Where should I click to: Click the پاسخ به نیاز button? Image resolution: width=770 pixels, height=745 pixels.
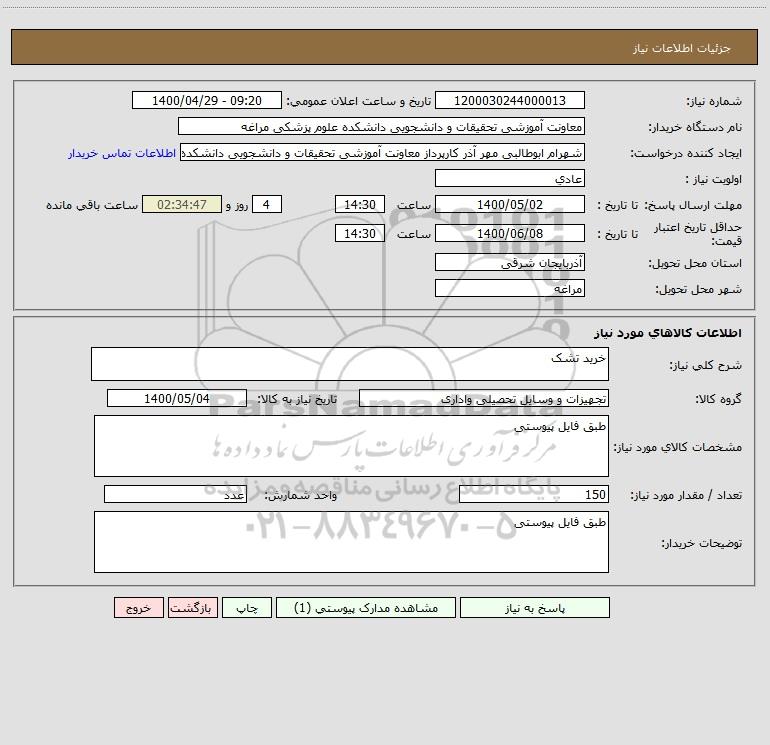coord(534,607)
